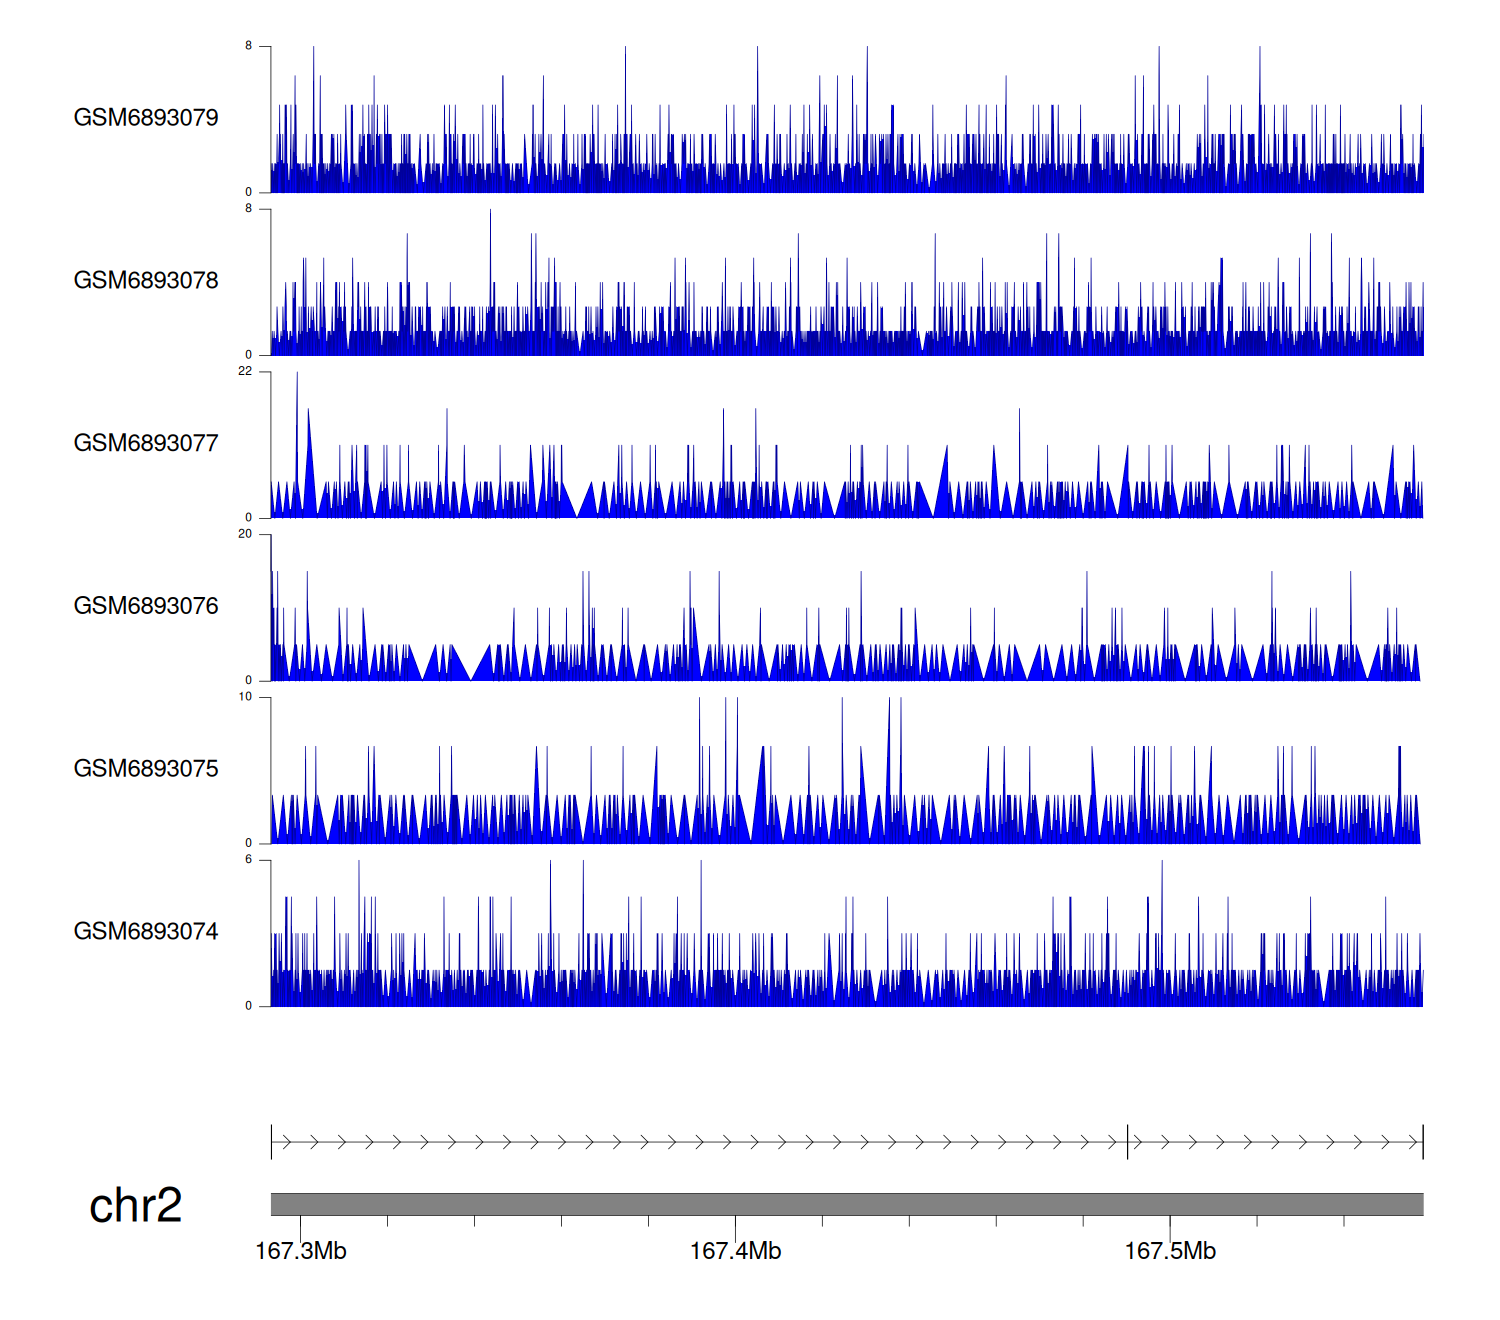The width and height of the screenshot is (1500, 1320).
Task: Select the 167.4Mb axis position label
Action: (735, 1251)
